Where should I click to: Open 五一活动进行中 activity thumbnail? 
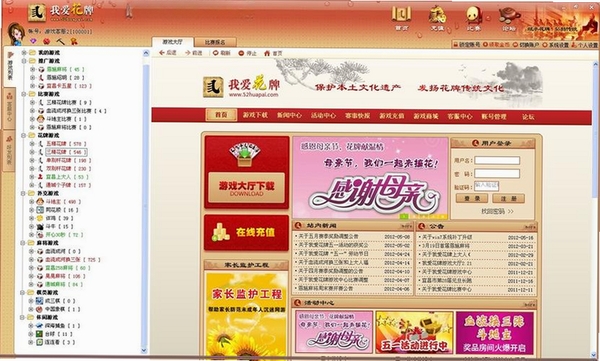tap(414, 332)
